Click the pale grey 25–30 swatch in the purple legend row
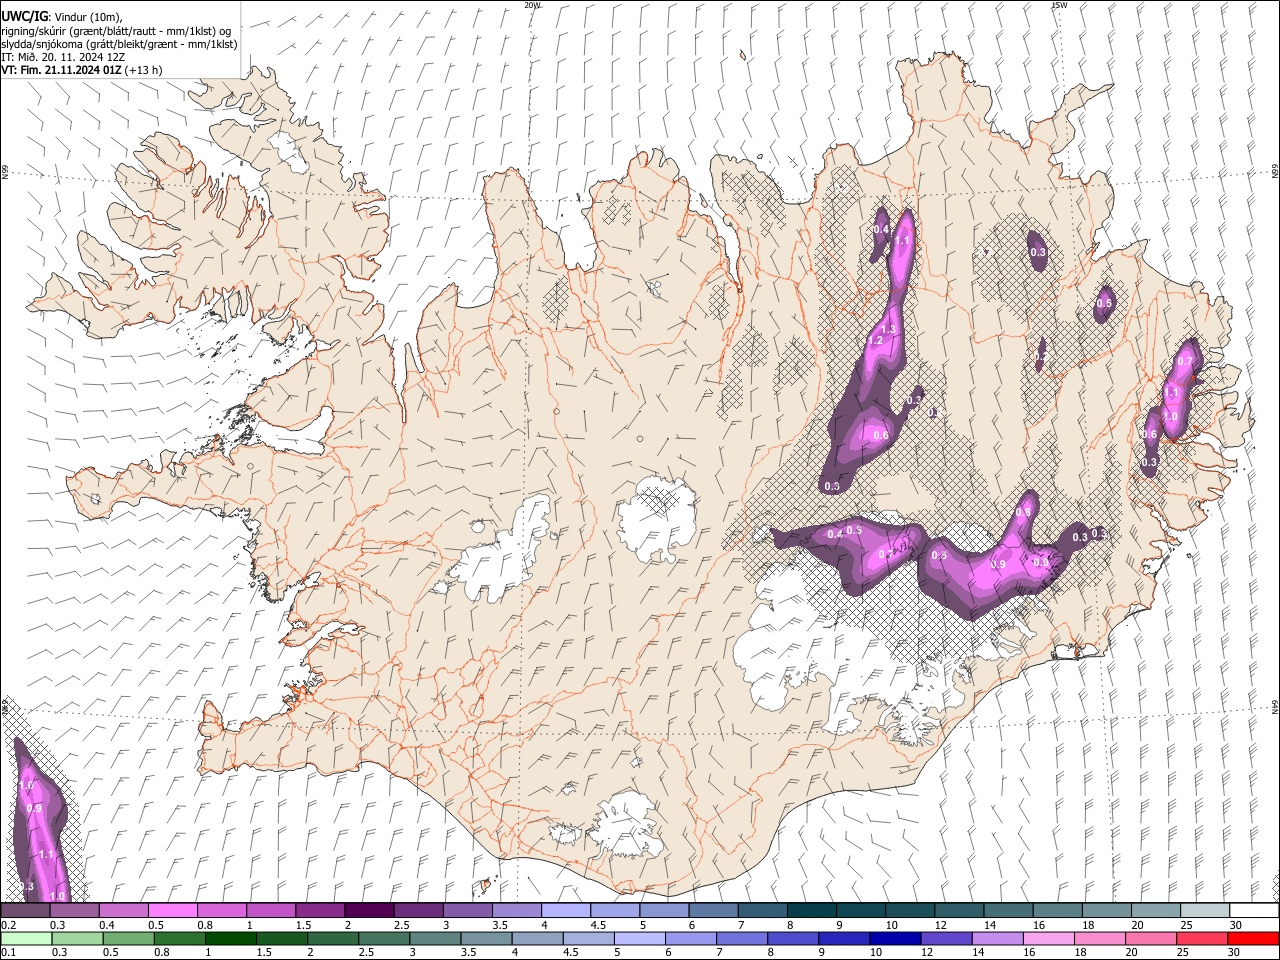 (1205, 911)
